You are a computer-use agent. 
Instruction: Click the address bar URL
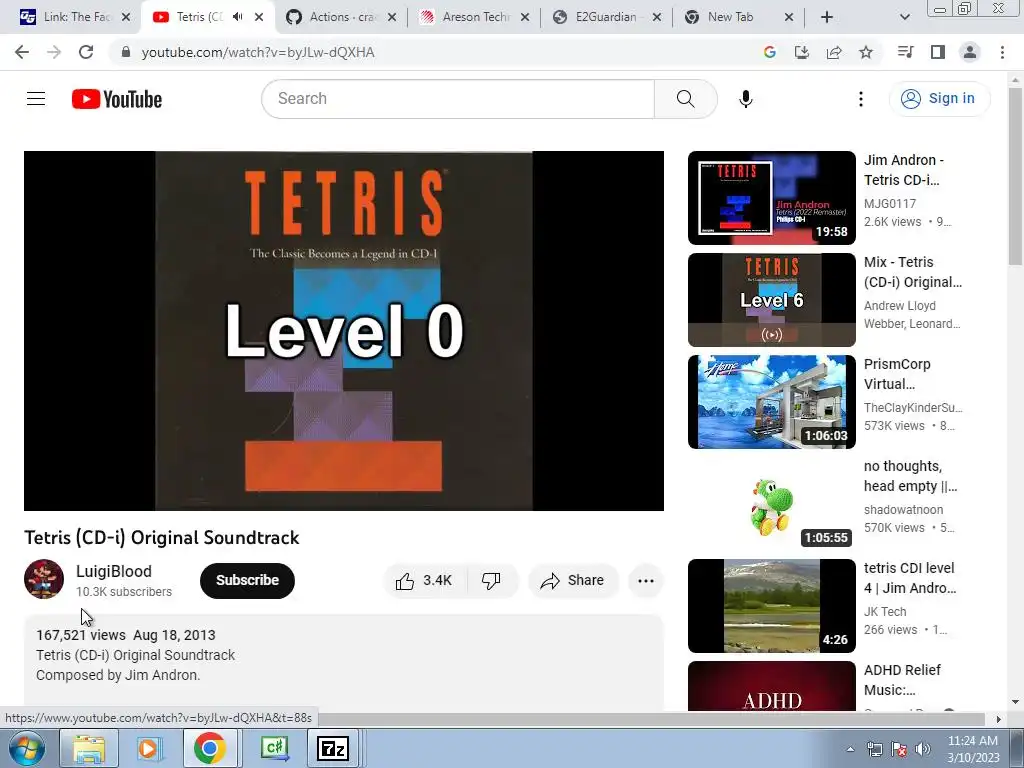[x=258, y=52]
